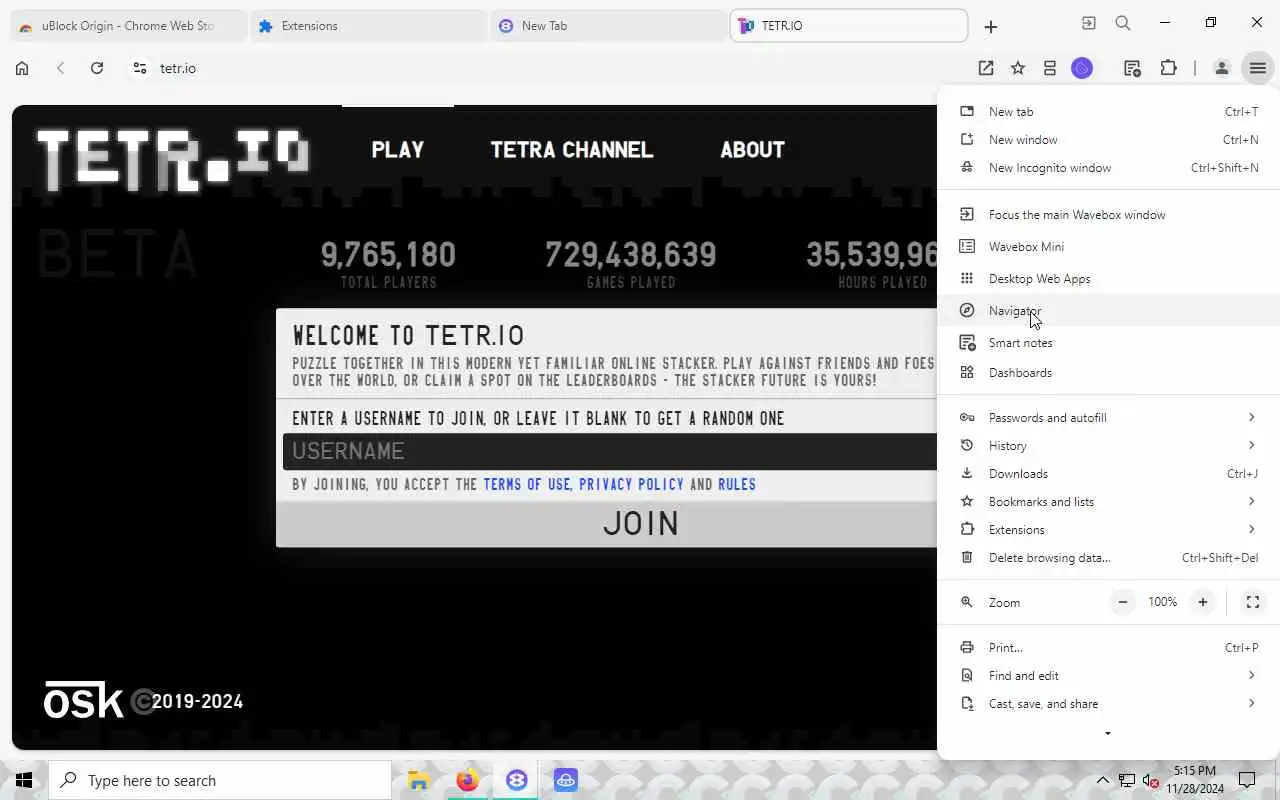
Task: Open the Rules link
Action: pos(737,484)
